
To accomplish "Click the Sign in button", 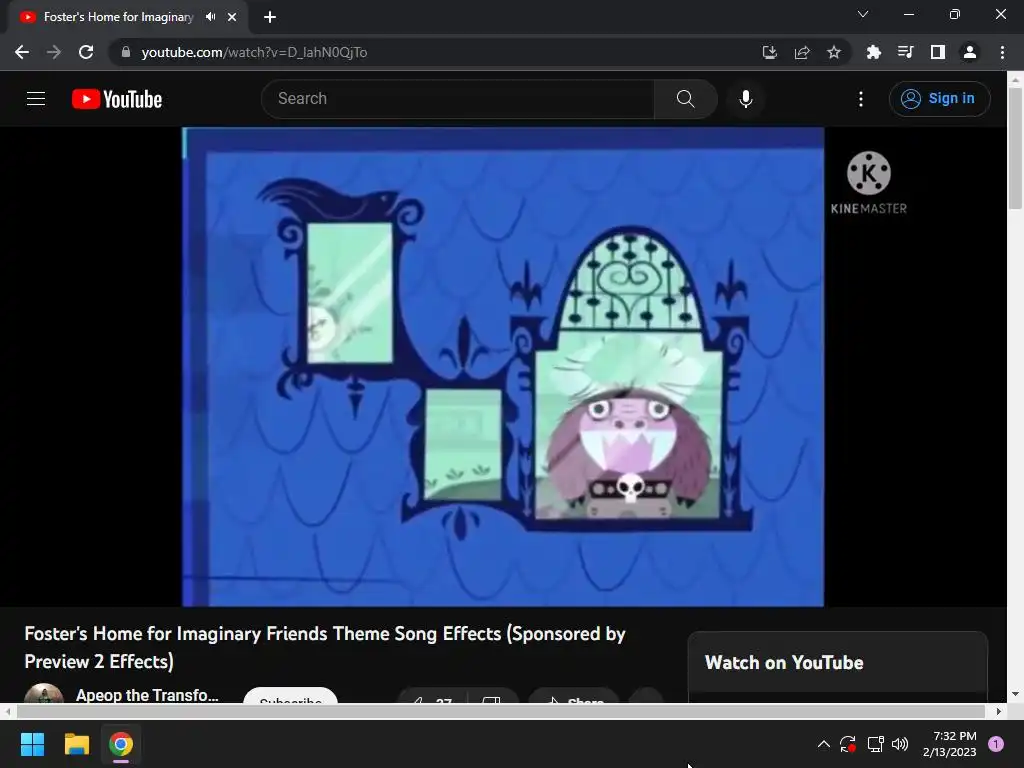I will [x=939, y=99].
